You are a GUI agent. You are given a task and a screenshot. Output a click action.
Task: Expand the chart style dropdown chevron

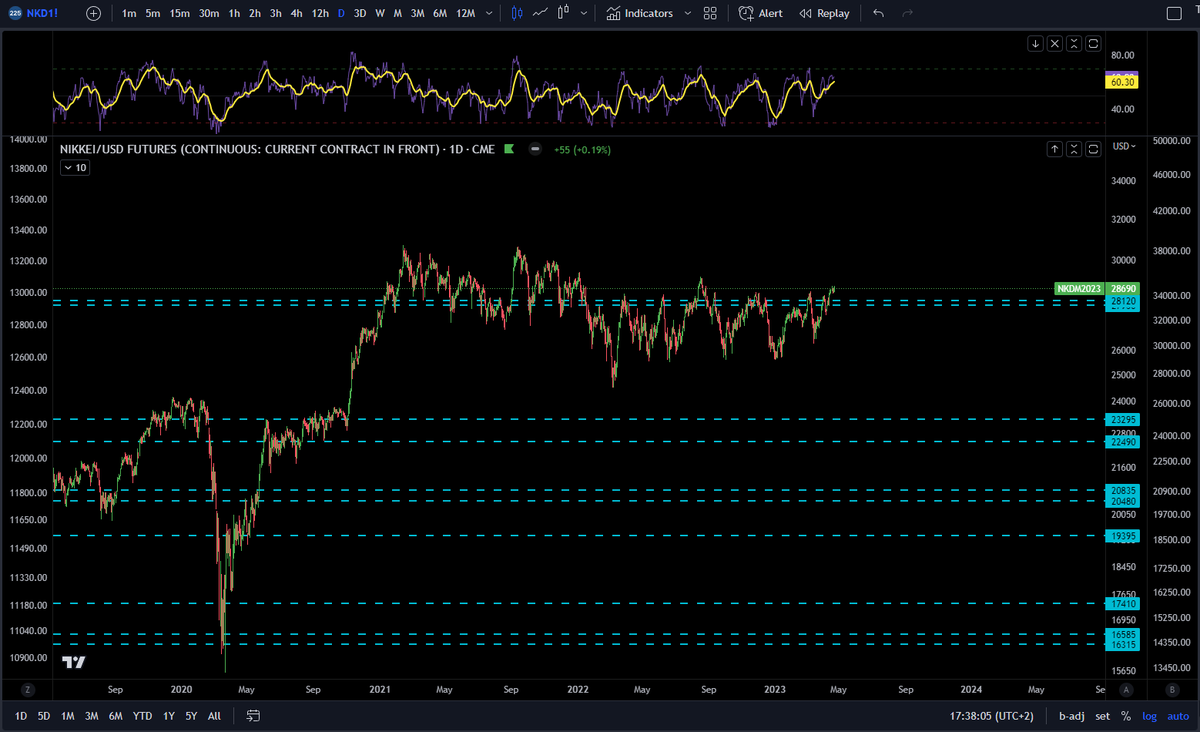[583, 13]
